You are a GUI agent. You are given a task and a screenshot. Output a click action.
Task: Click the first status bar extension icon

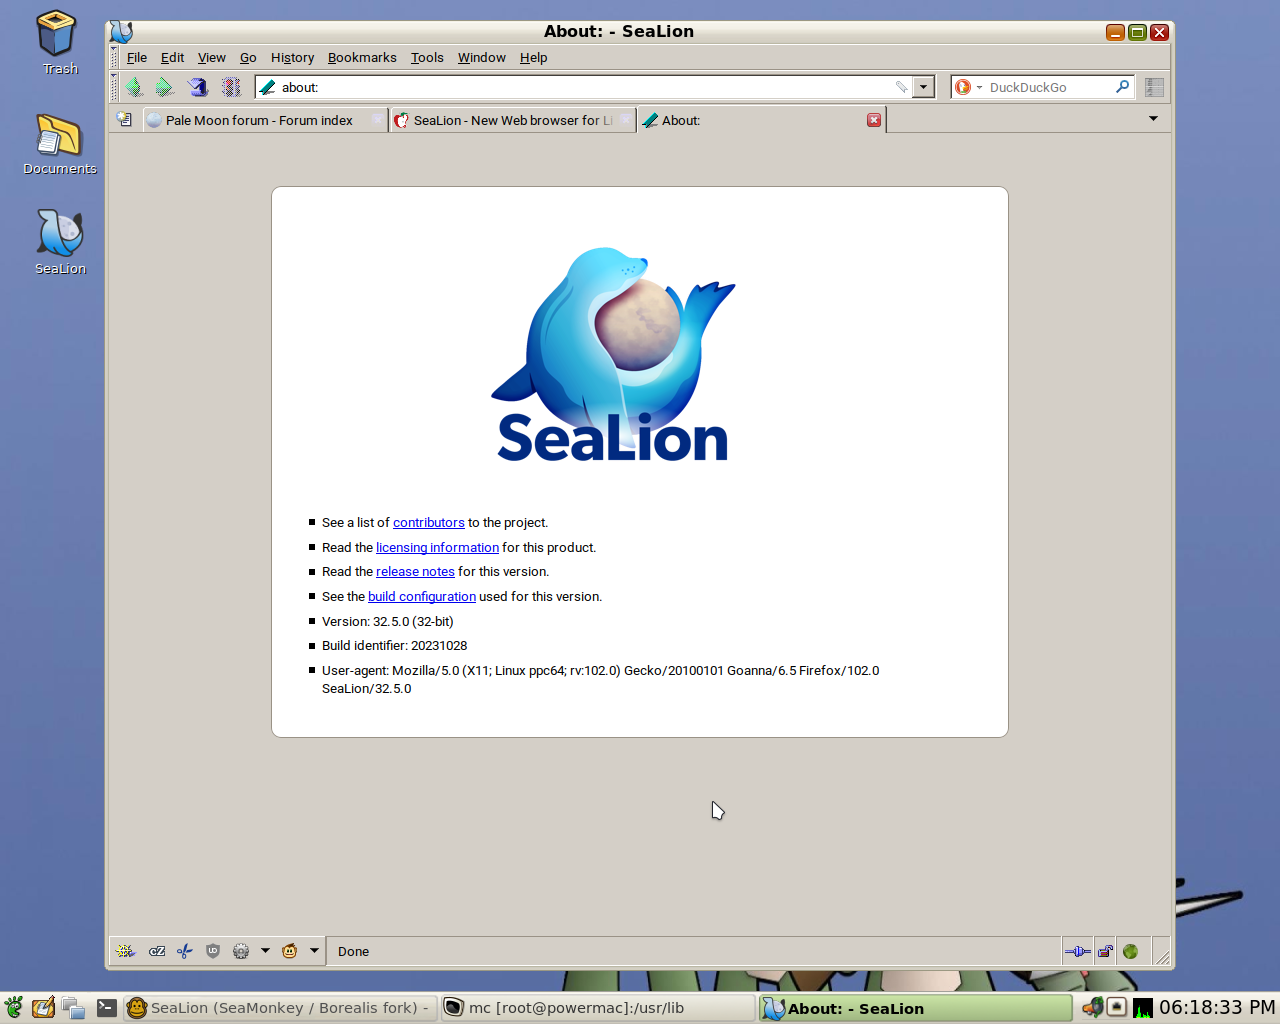click(125, 951)
